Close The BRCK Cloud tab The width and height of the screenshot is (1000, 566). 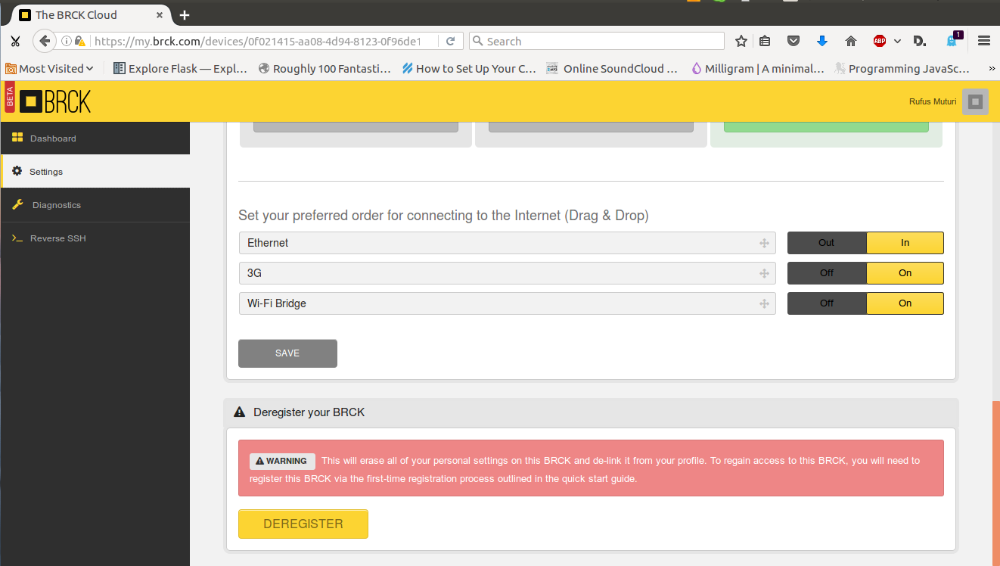(x=159, y=15)
